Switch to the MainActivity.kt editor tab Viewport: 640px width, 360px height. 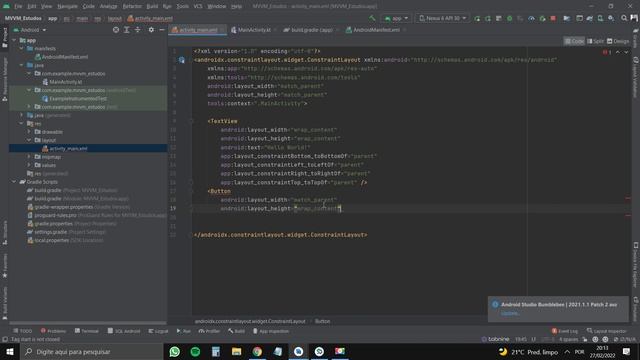click(x=254, y=30)
